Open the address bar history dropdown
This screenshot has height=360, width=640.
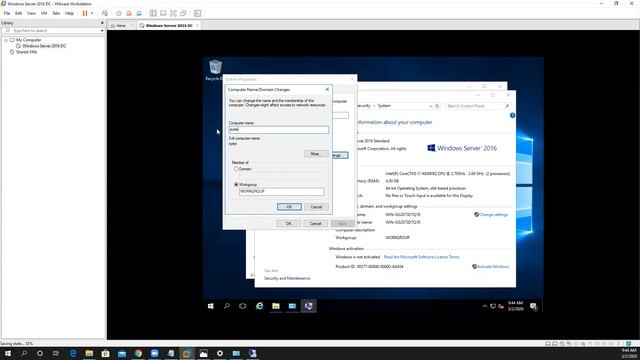(x=431, y=106)
